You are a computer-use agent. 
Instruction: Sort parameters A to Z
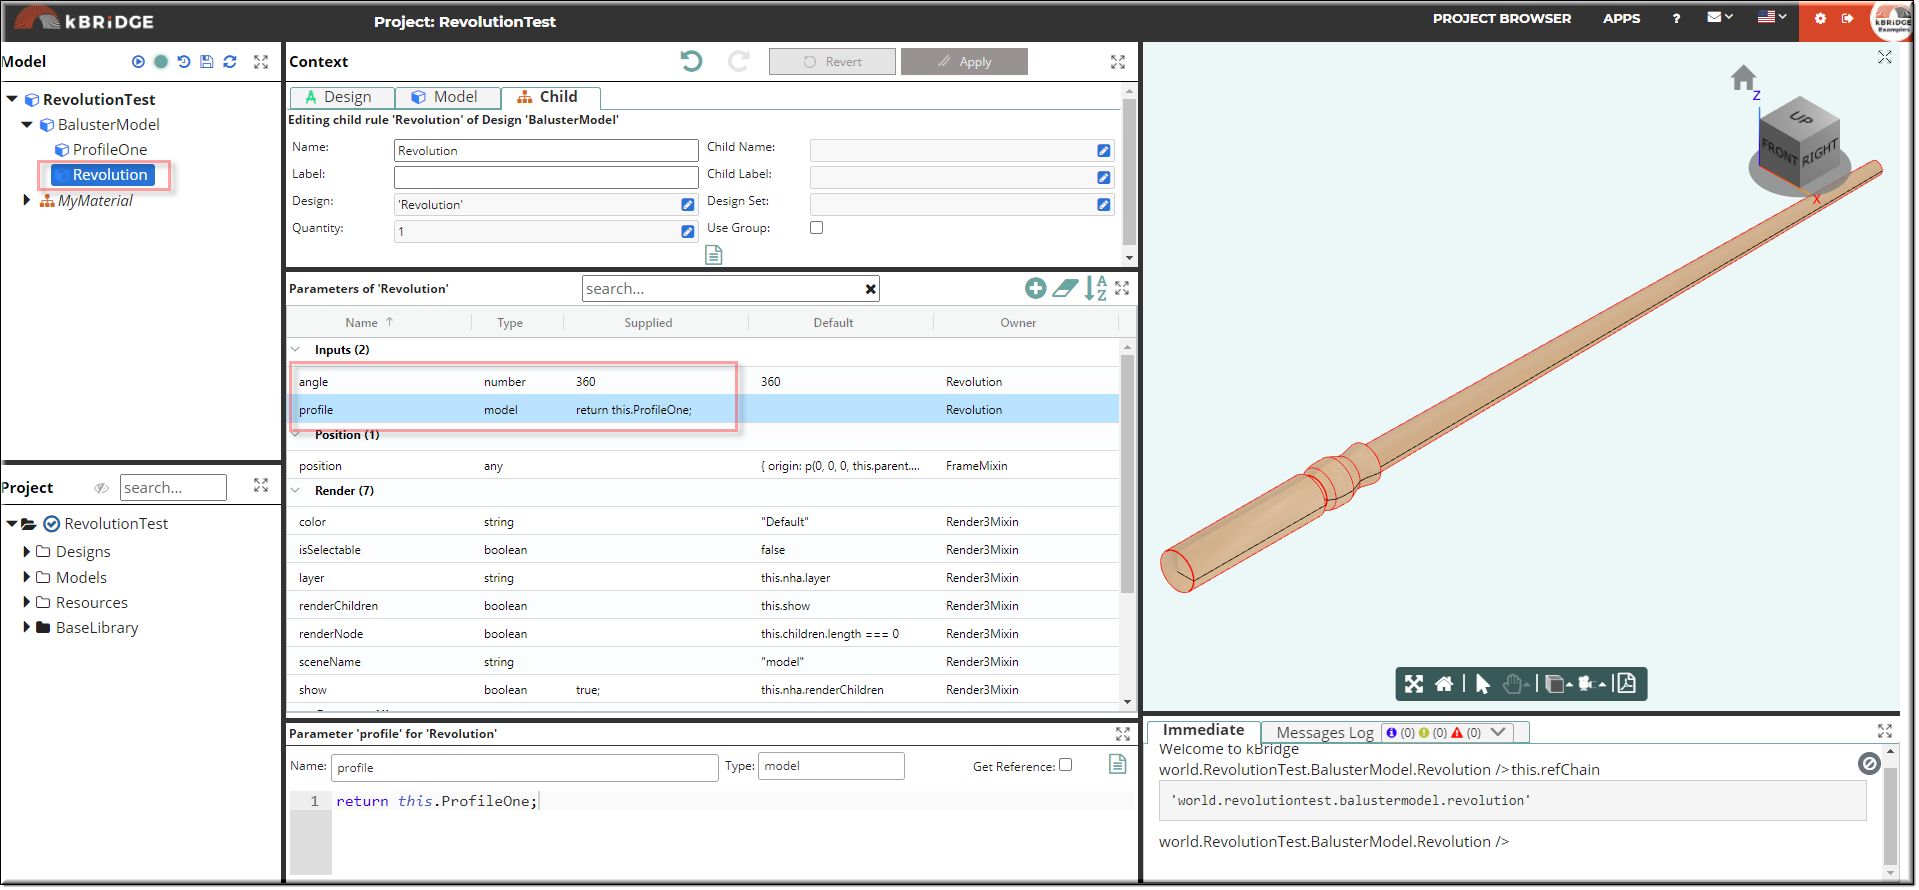[1096, 288]
